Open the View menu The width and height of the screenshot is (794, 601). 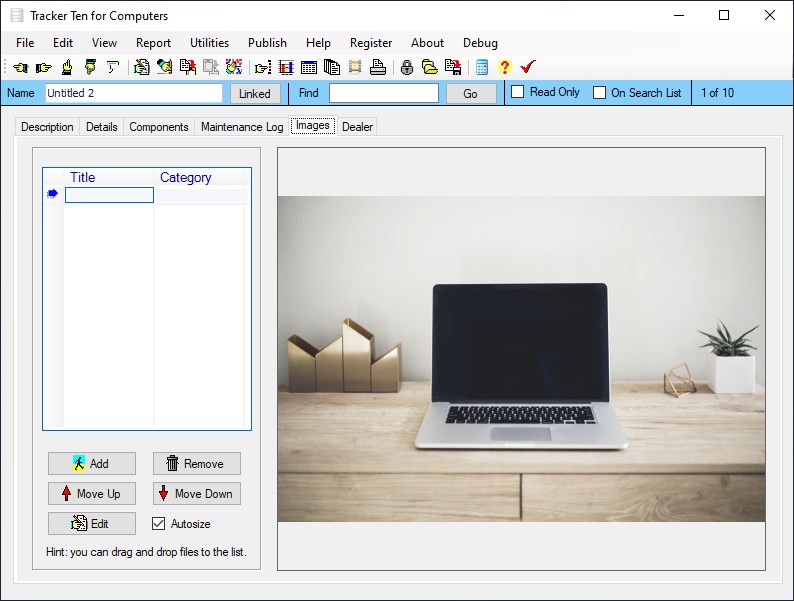pos(104,43)
